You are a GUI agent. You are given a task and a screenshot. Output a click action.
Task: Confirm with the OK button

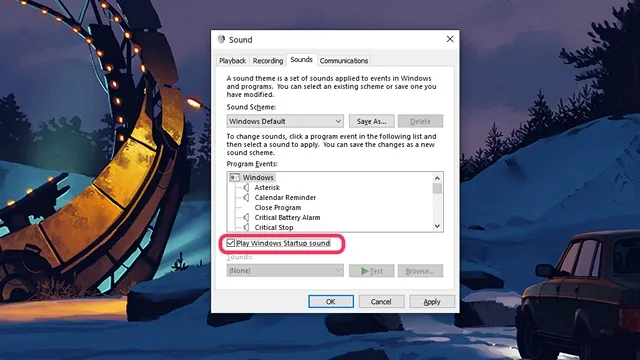tap(331, 302)
